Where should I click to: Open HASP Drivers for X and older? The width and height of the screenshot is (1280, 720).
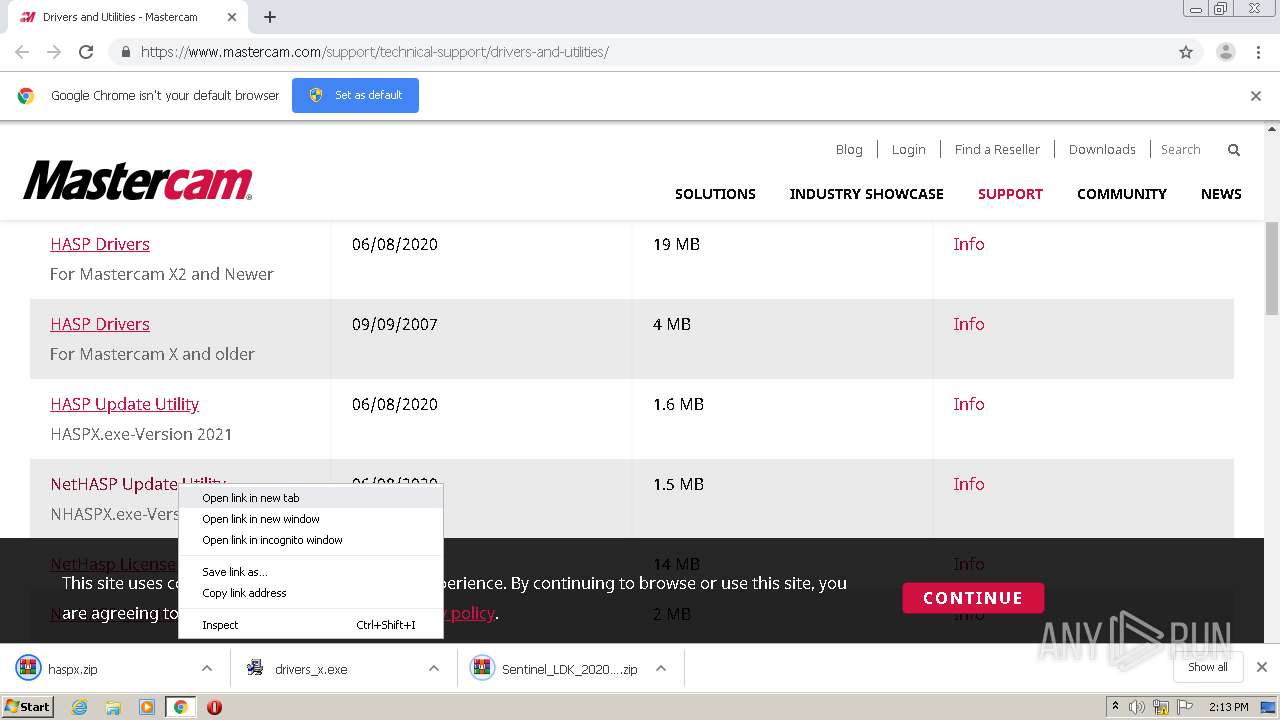click(100, 324)
